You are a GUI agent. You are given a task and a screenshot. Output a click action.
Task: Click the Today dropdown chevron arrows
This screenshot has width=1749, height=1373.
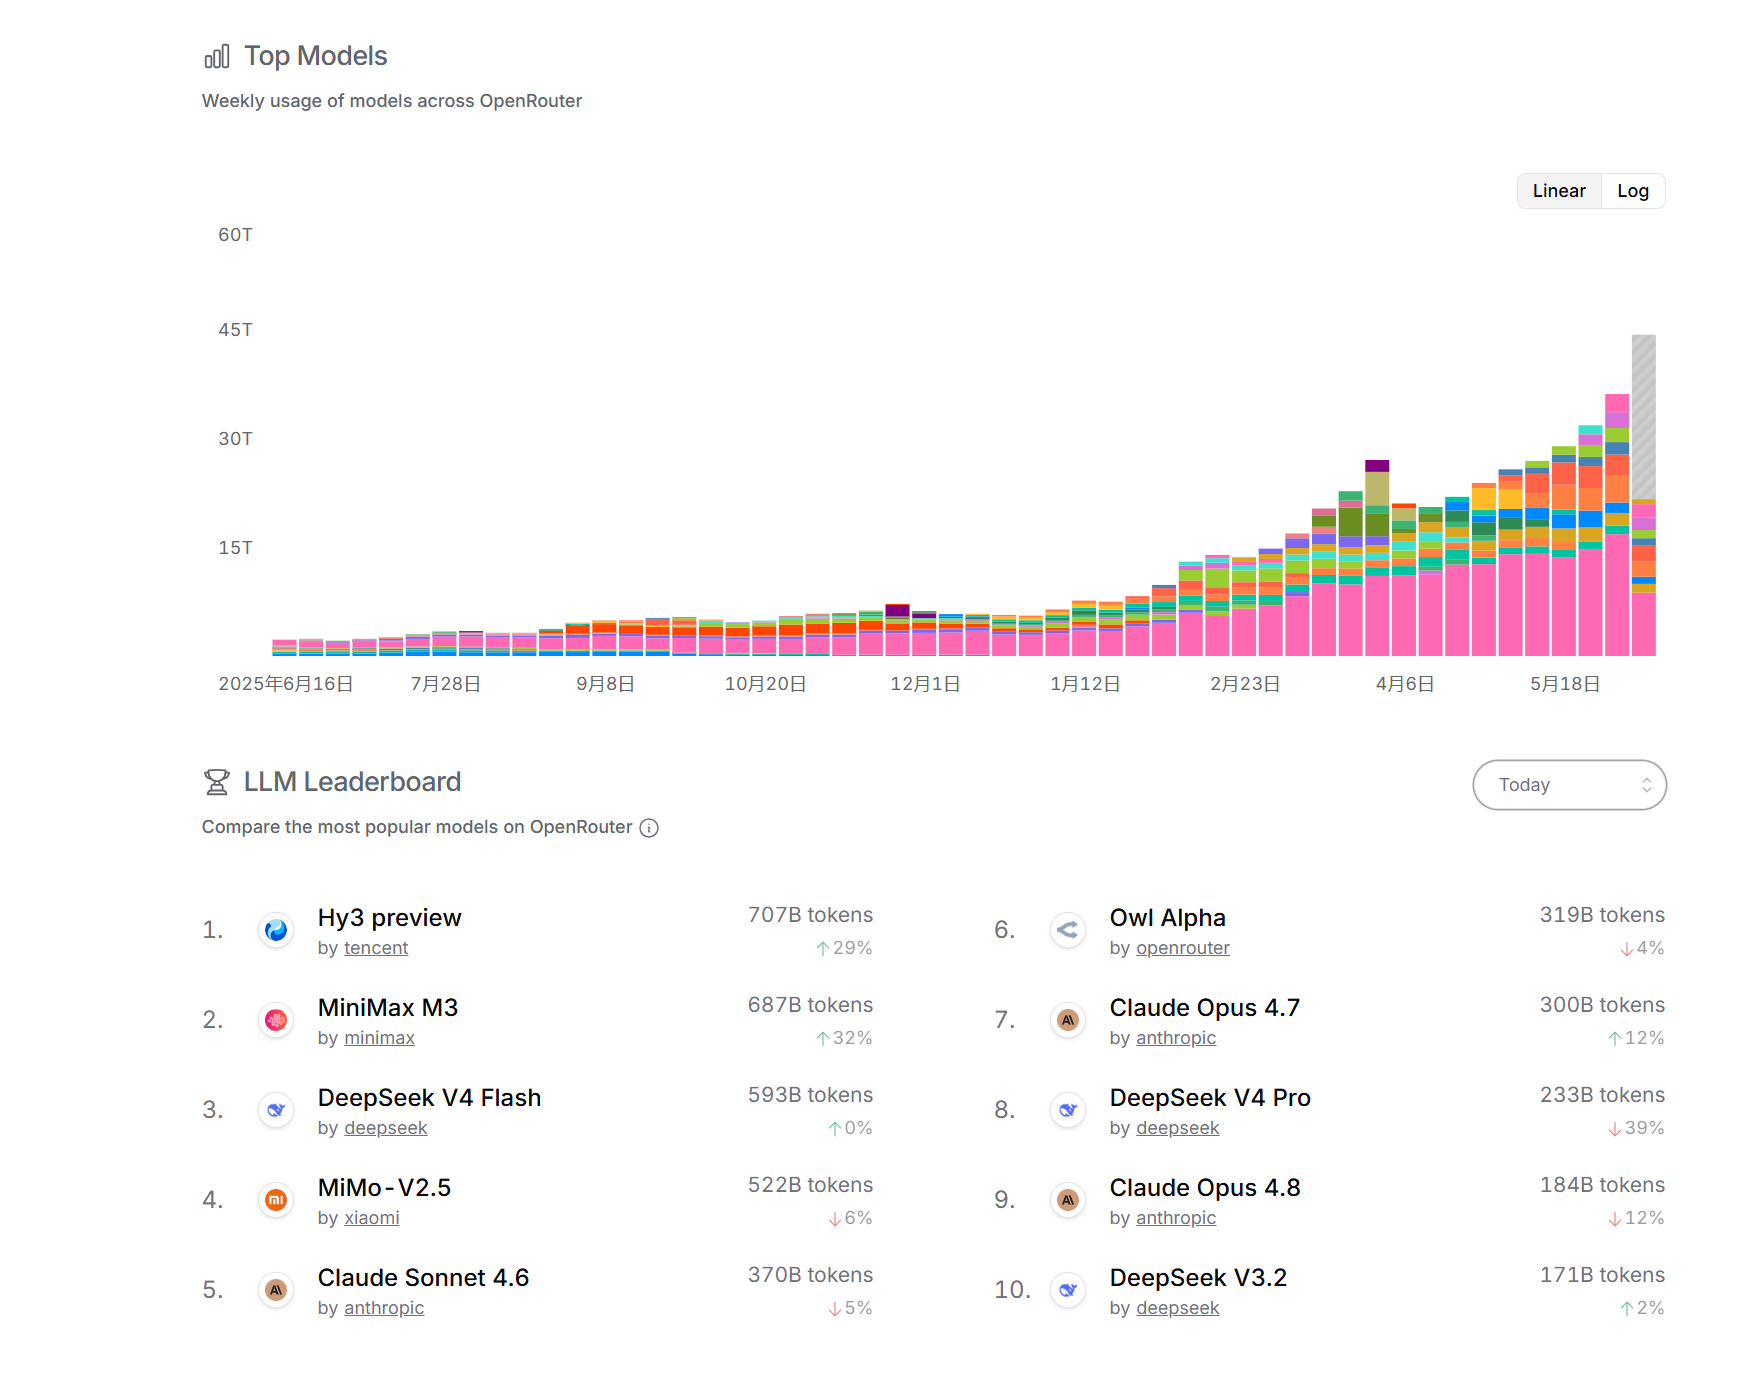(1646, 785)
